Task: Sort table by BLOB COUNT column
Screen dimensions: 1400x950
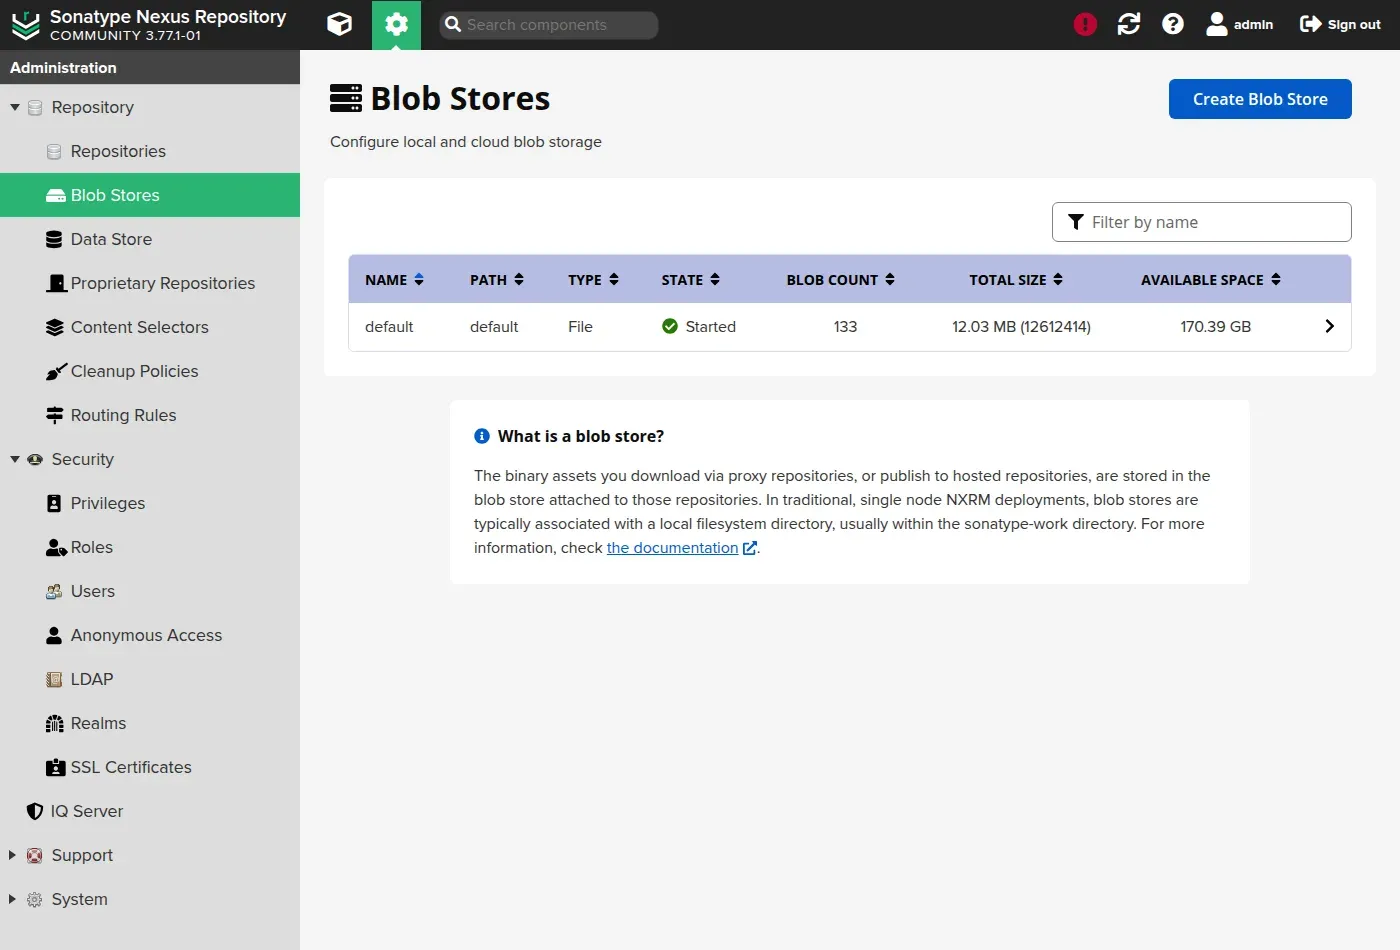Action: pos(840,280)
